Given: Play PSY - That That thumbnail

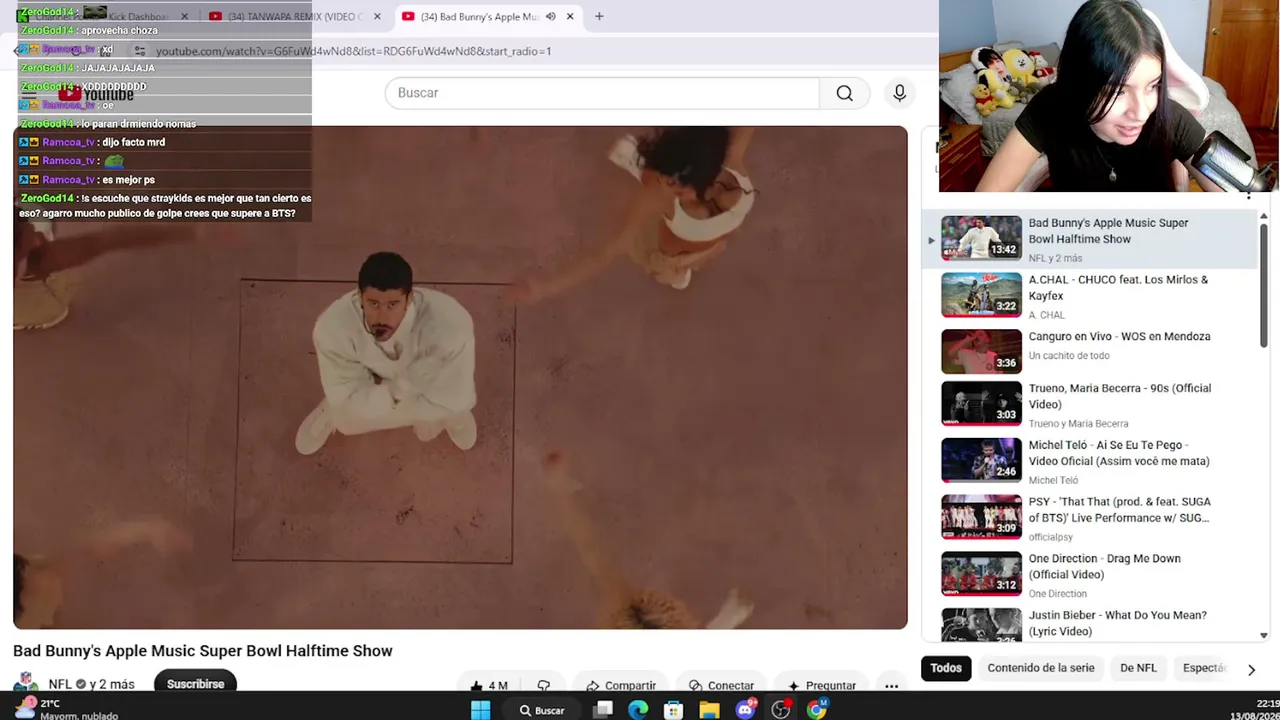Looking at the screenshot, I should (981, 517).
